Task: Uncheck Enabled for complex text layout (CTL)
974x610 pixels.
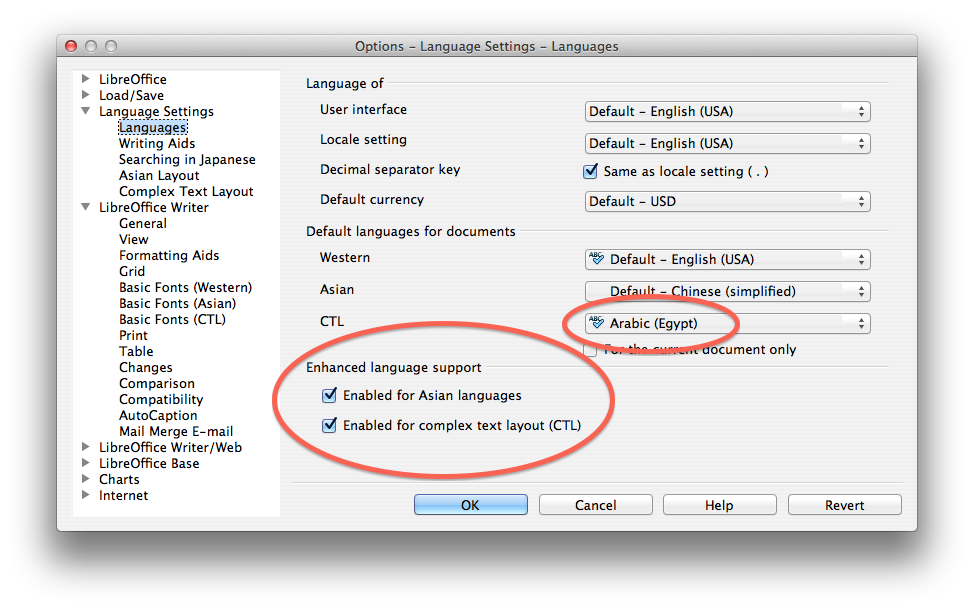Action: pos(329,426)
